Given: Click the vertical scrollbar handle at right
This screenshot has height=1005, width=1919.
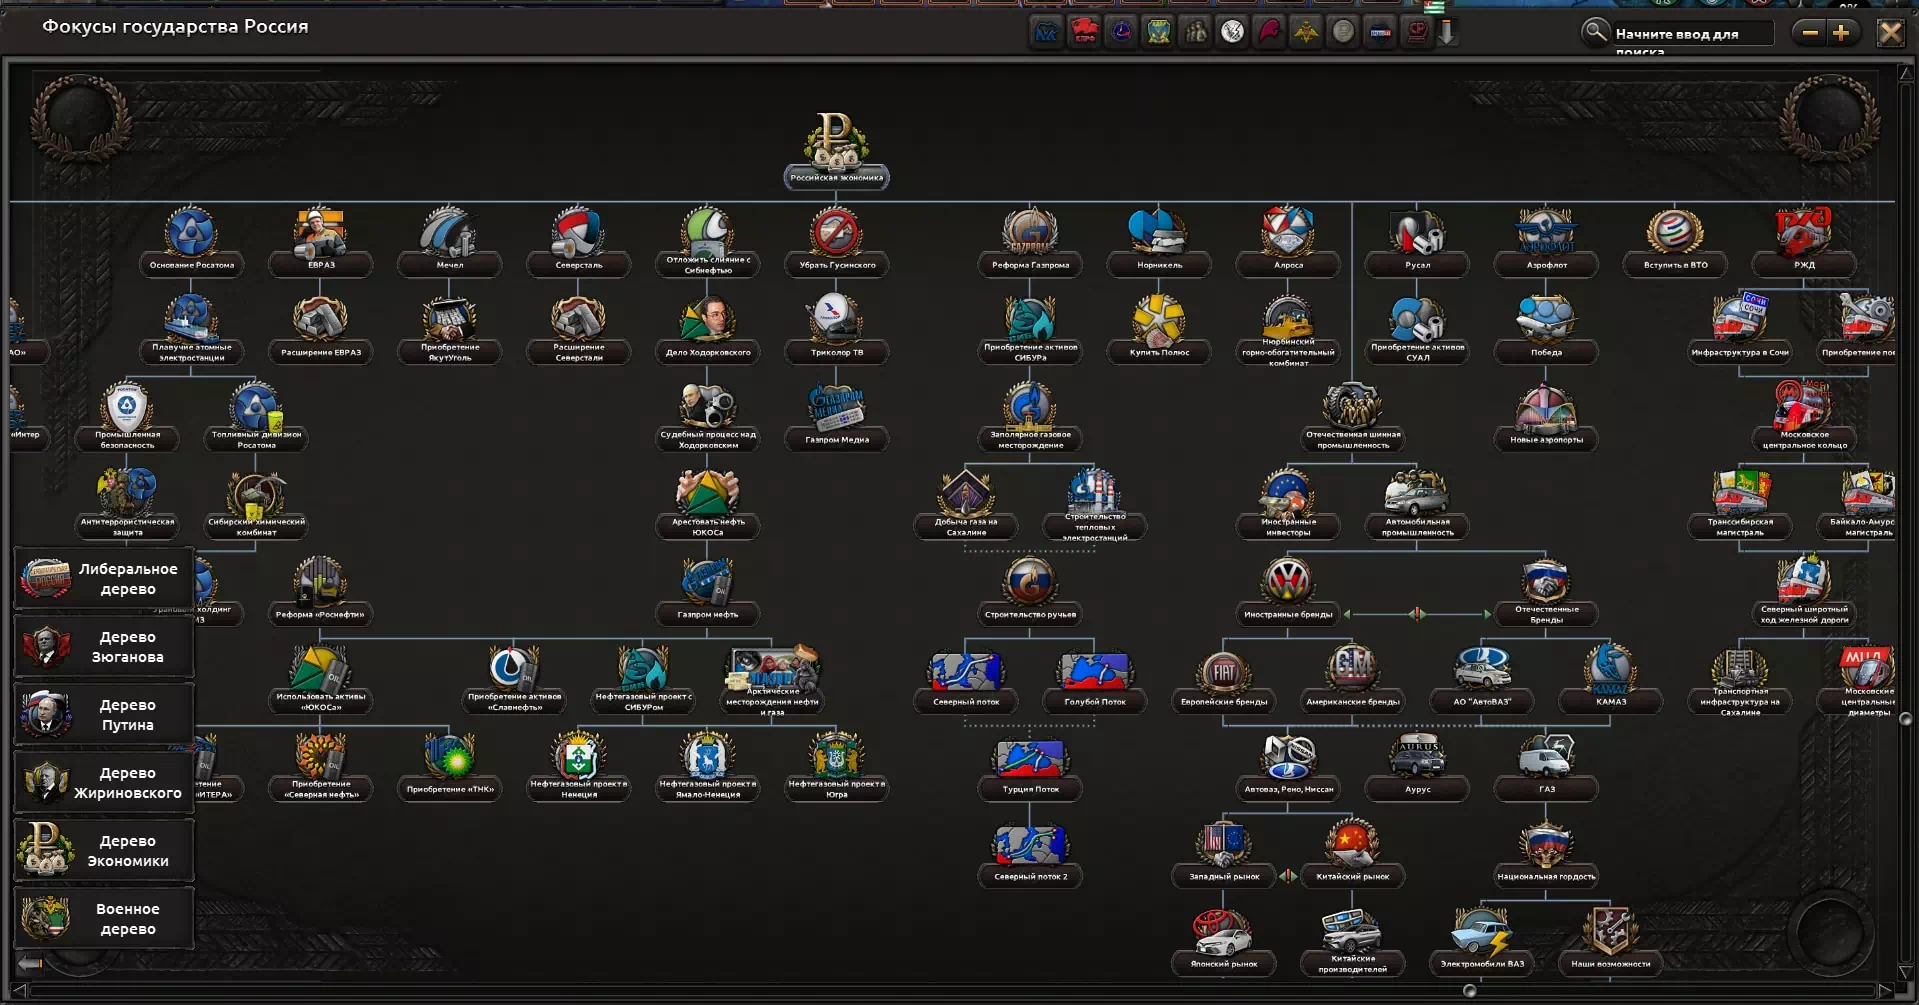Looking at the screenshot, I should click(1905, 719).
